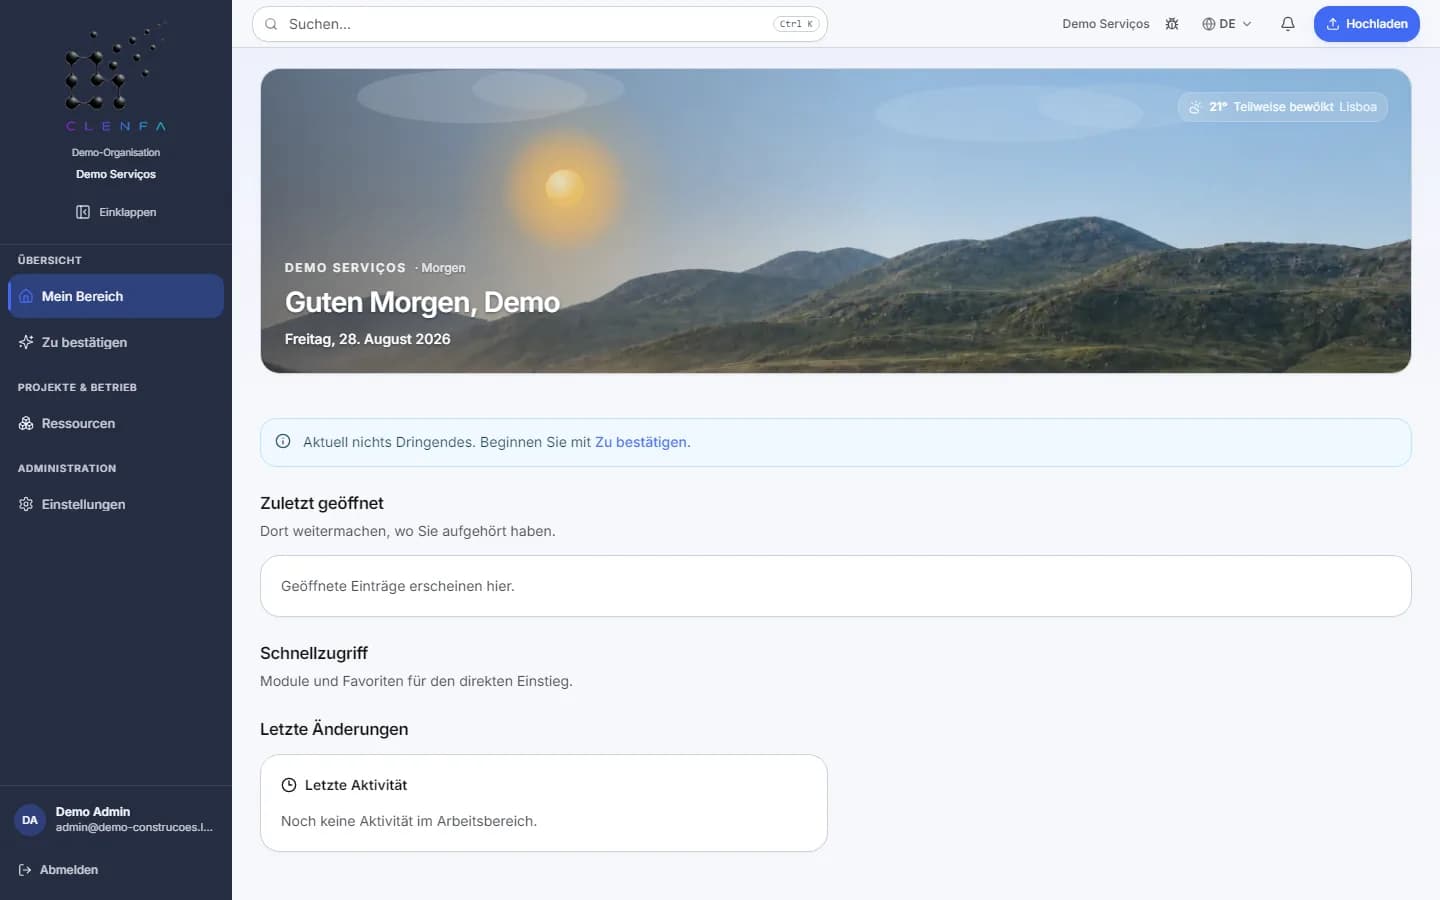The width and height of the screenshot is (1440, 900).
Task: Click Demo Serviços under the sidebar logo
Action: [x=116, y=174]
